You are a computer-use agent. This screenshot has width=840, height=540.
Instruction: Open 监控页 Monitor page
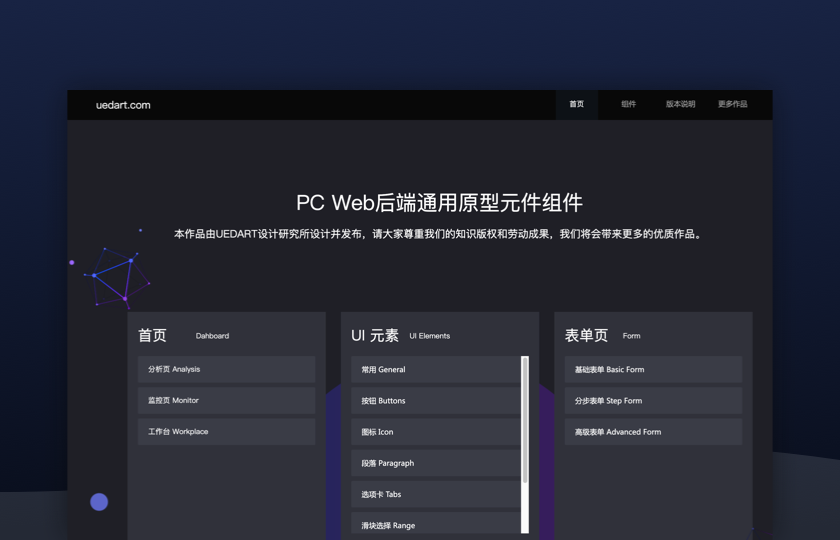[226, 400]
